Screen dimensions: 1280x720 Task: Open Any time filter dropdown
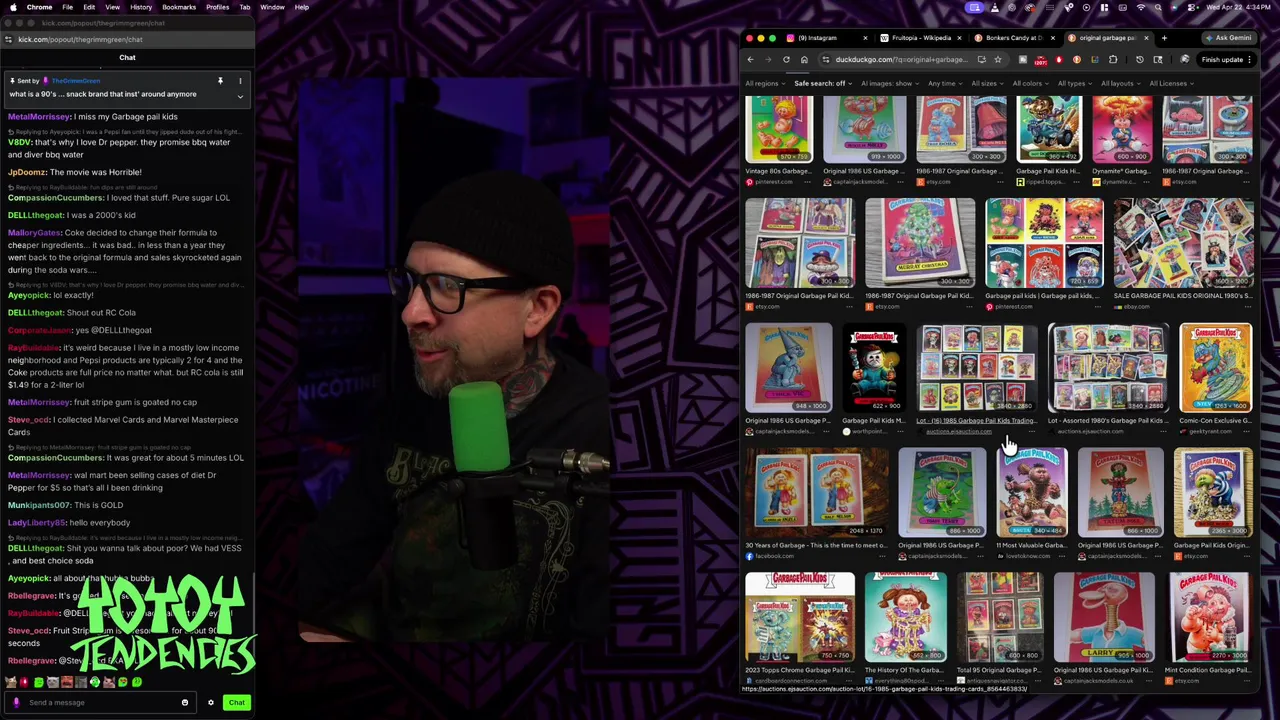click(944, 84)
